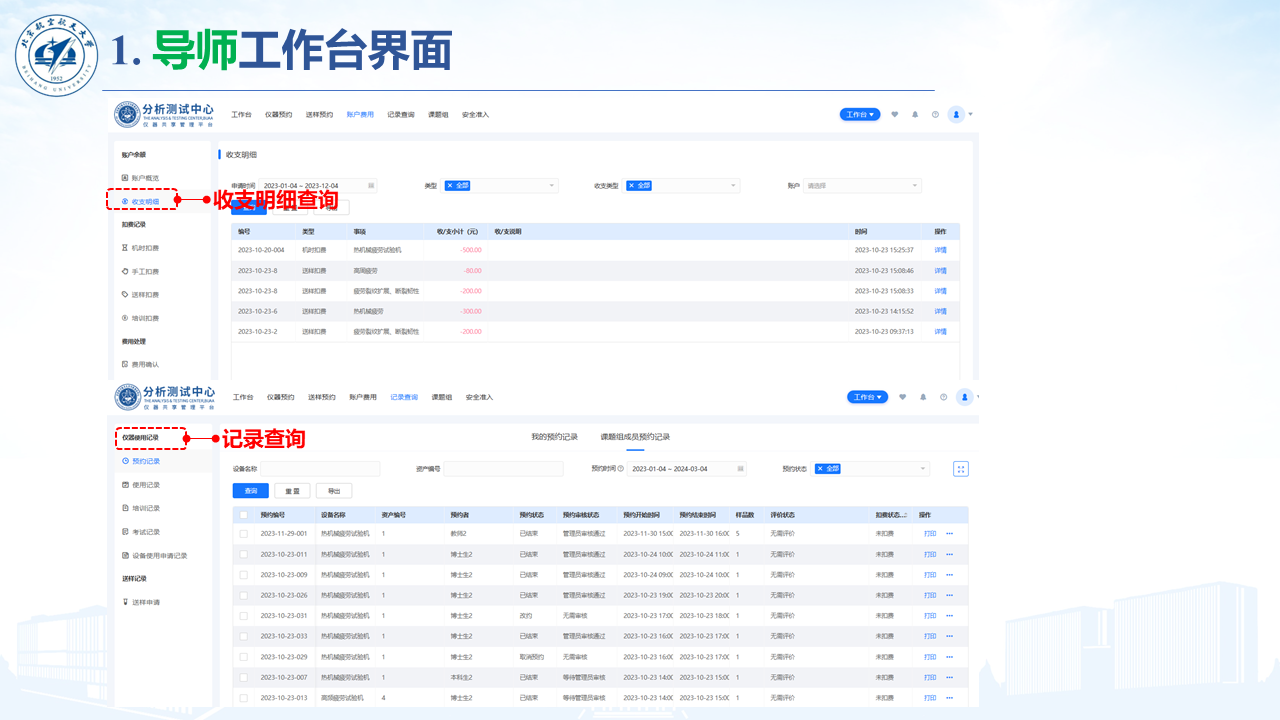Open 考试记录 sidebar entry
This screenshot has width=1280, height=720.
click(145, 532)
